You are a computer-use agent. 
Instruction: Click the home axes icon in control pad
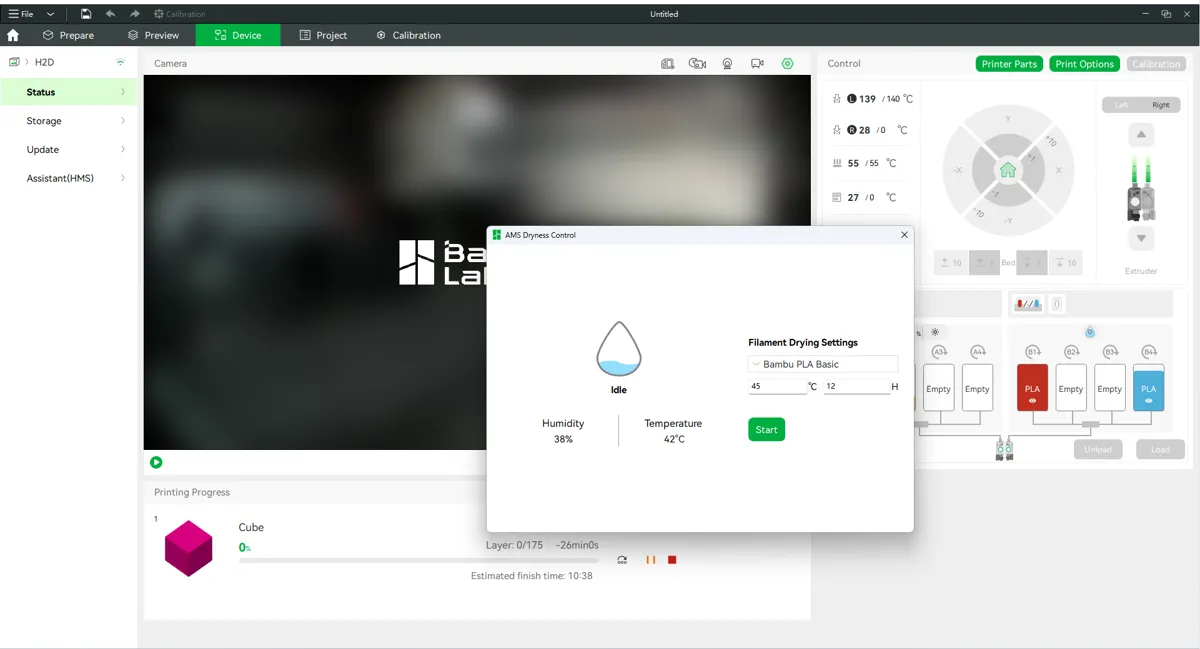point(1008,170)
